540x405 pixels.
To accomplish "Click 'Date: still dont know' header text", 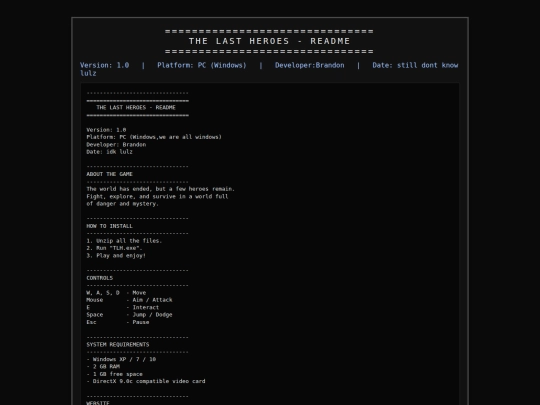I will [415, 65].
